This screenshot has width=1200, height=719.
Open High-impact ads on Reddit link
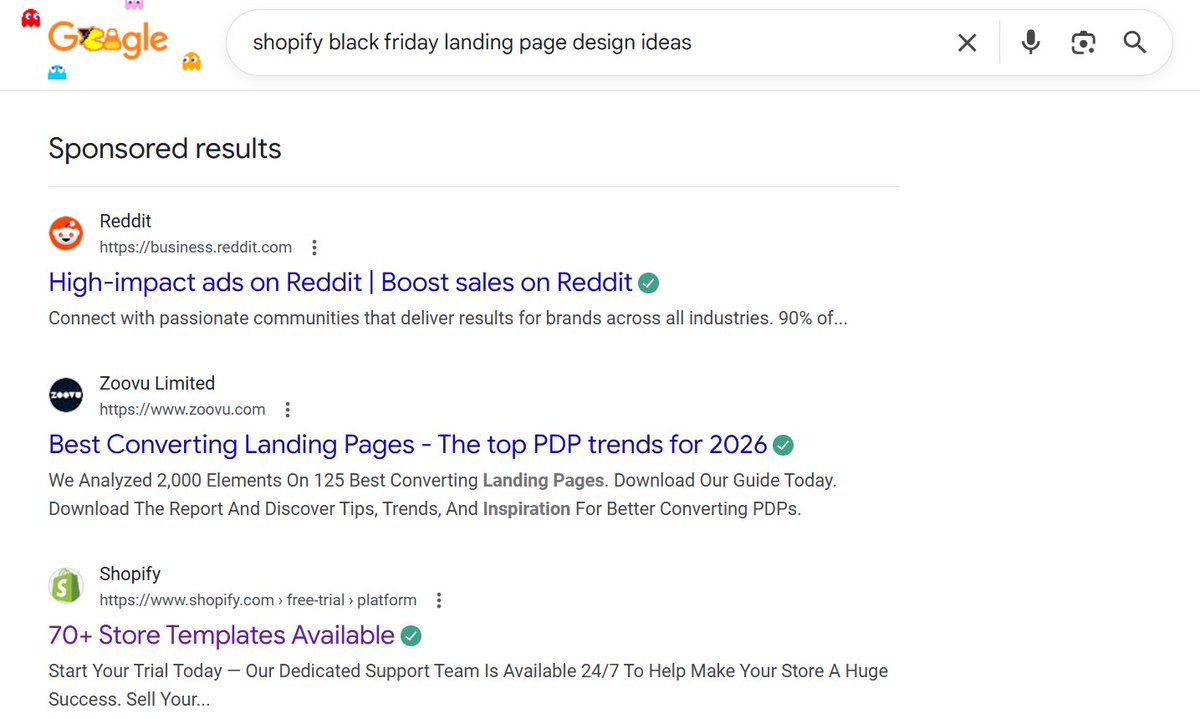[341, 283]
